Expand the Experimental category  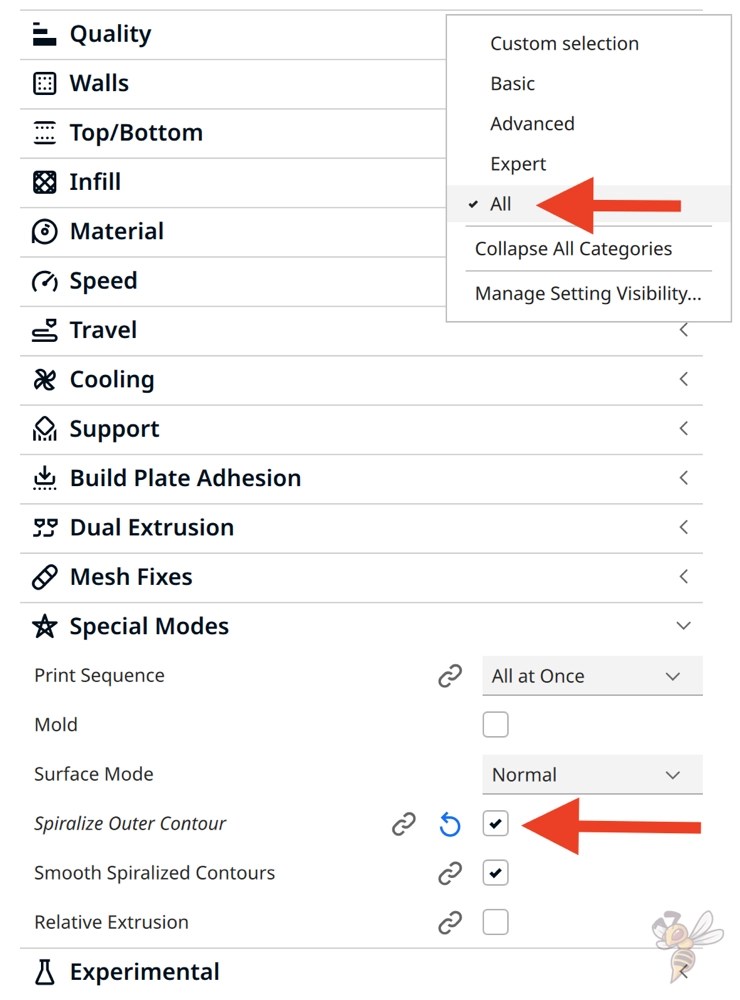click(144, 971)
